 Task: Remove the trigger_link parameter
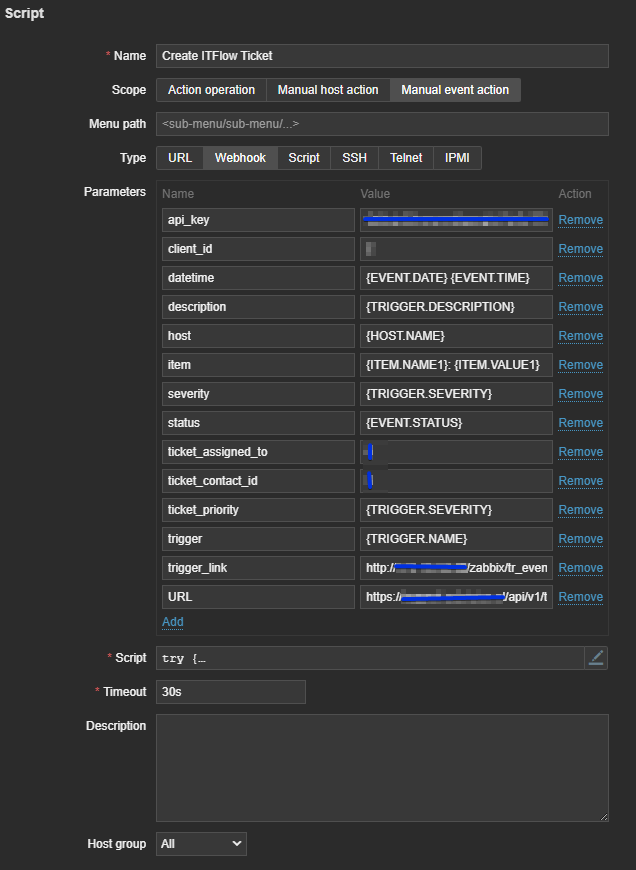[581, 568]
